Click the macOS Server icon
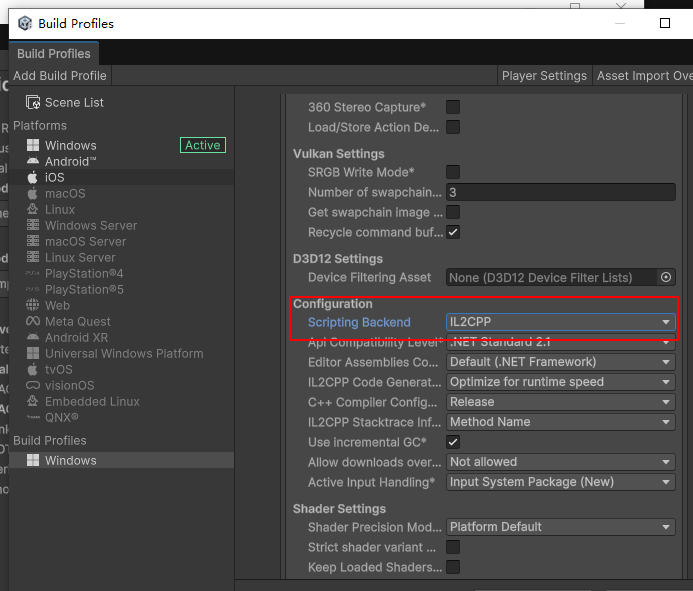This screenshot has height=591, width=693. point(33,241)
